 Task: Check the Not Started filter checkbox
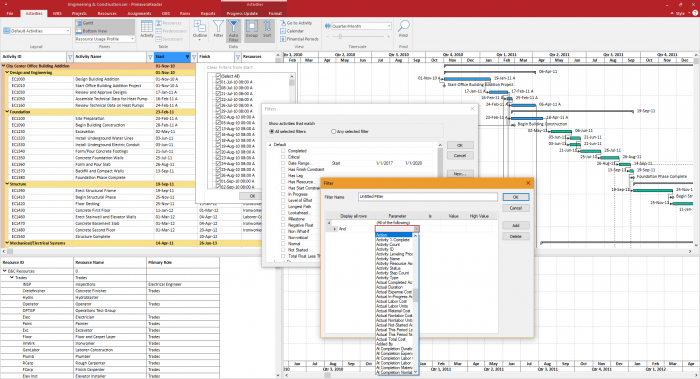point(283,250)
